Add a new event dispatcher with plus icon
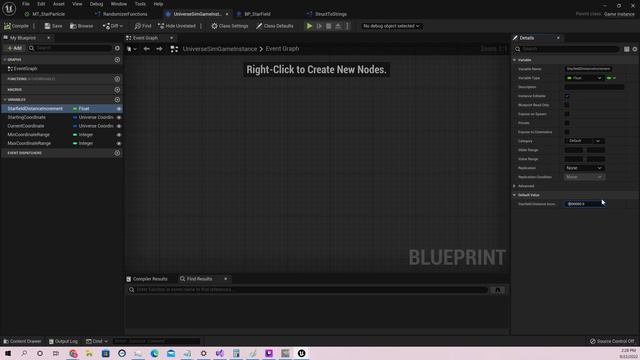The width and height of the screenshot is (640, 360). click(117, 153)
